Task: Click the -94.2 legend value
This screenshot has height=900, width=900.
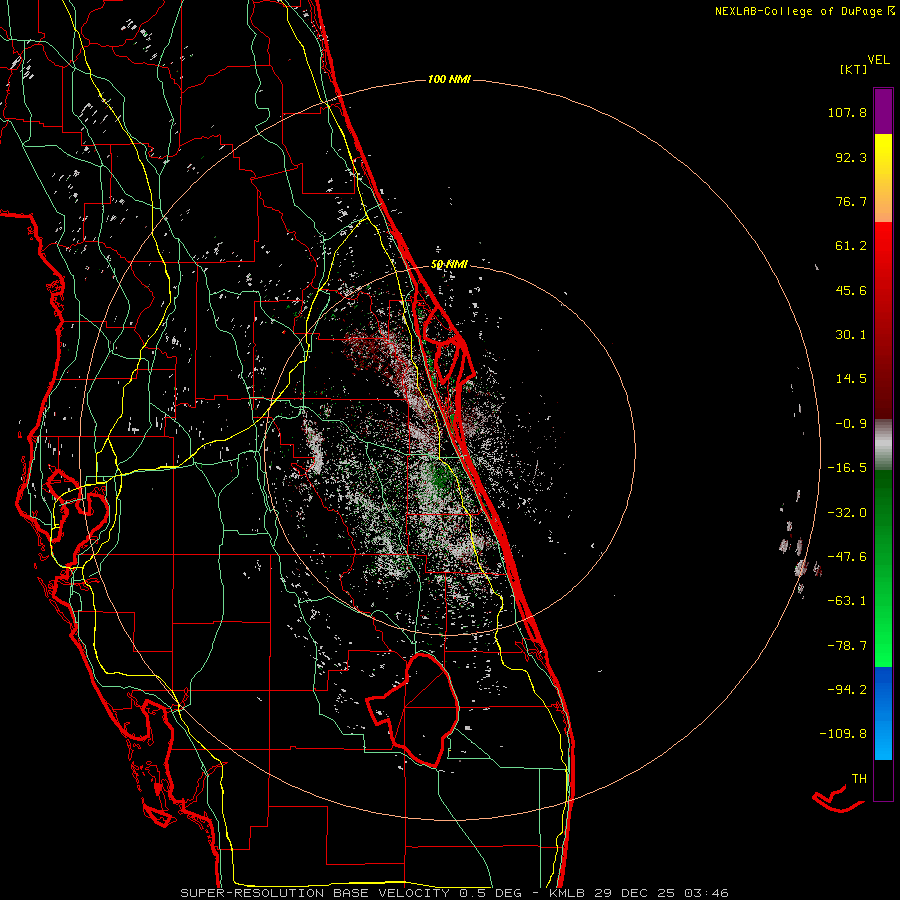Action: [847, 689]
